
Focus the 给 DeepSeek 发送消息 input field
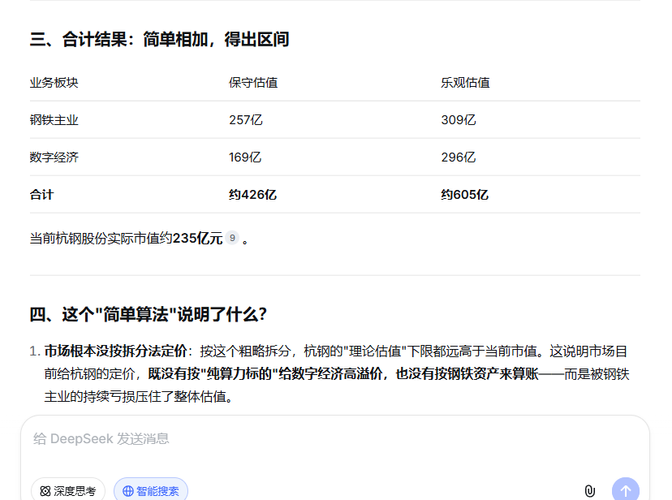334,439
